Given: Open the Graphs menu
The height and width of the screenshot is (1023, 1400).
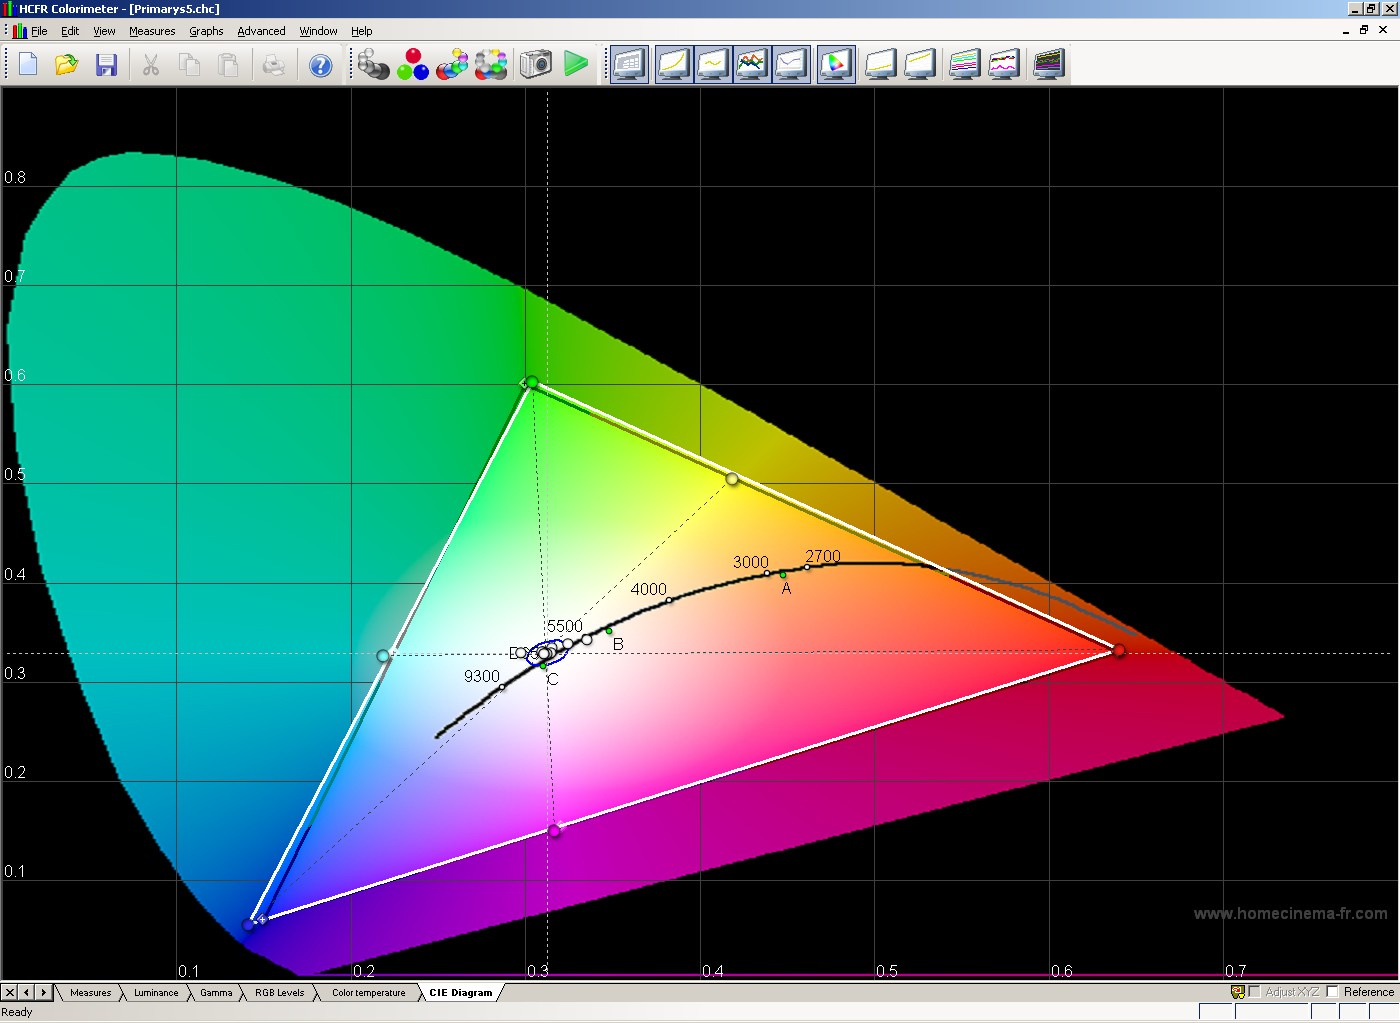Looking at the screenshot, I should [206, 31].
